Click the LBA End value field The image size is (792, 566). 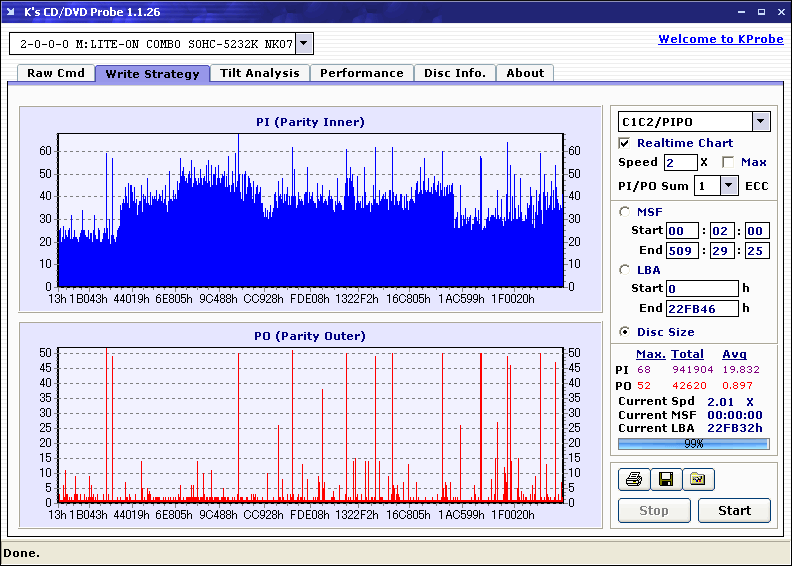click(702, 309)
